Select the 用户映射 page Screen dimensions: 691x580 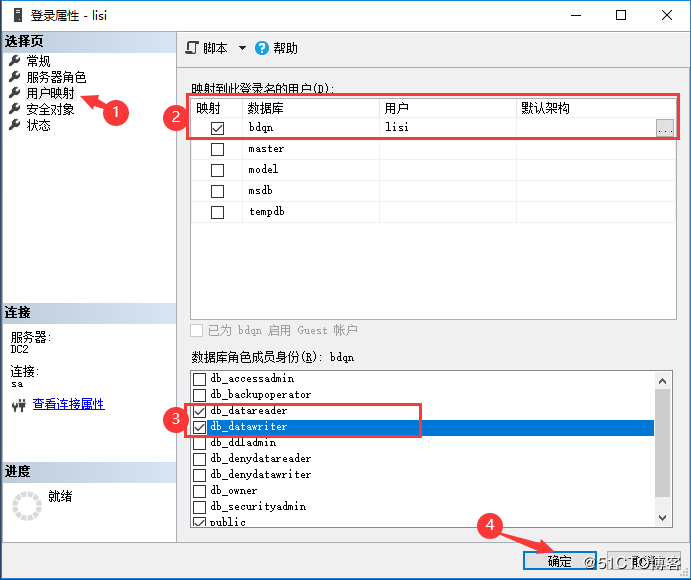[51, 93]
